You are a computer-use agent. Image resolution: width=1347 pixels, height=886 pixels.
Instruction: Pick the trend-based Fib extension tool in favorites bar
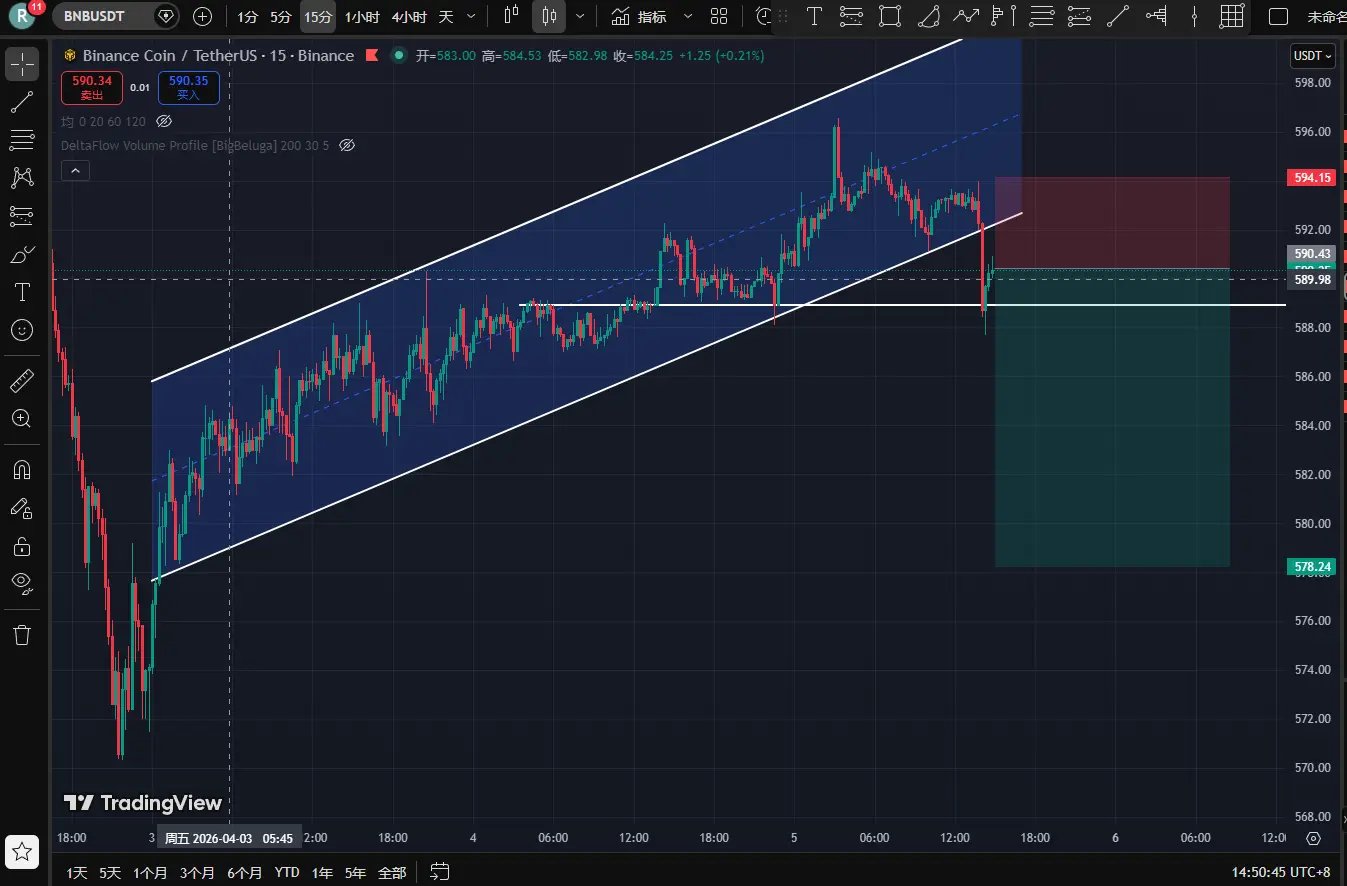pos(1080,16)
